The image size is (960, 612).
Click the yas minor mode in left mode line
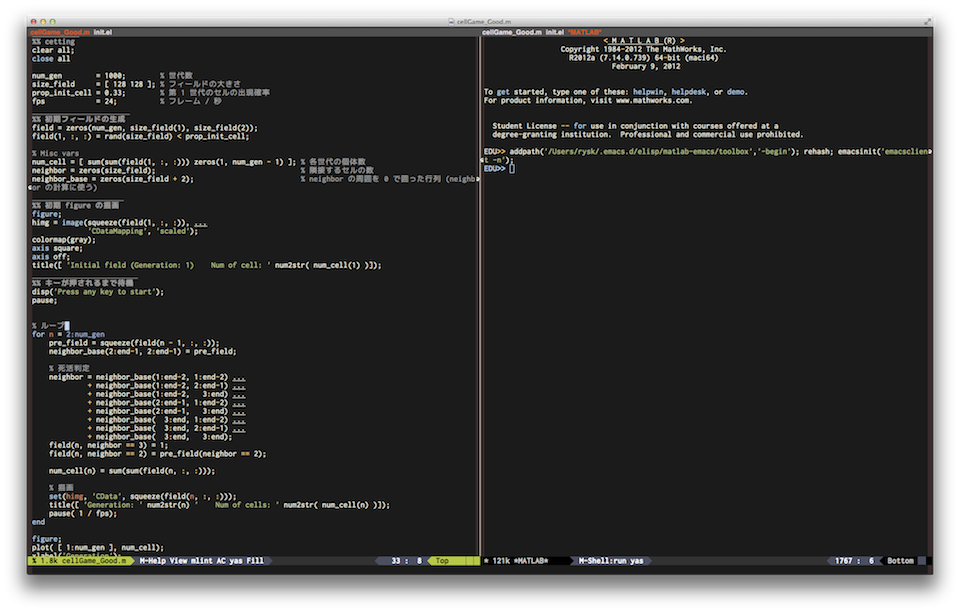(236, 561)
